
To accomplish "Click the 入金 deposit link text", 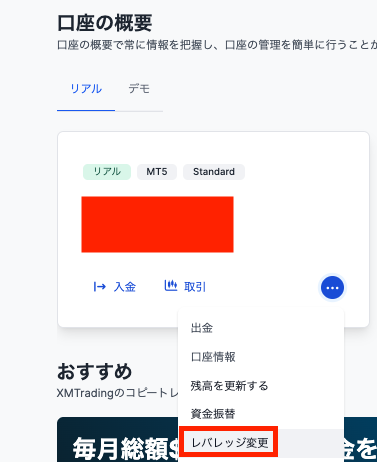I will tap(125, 287).
